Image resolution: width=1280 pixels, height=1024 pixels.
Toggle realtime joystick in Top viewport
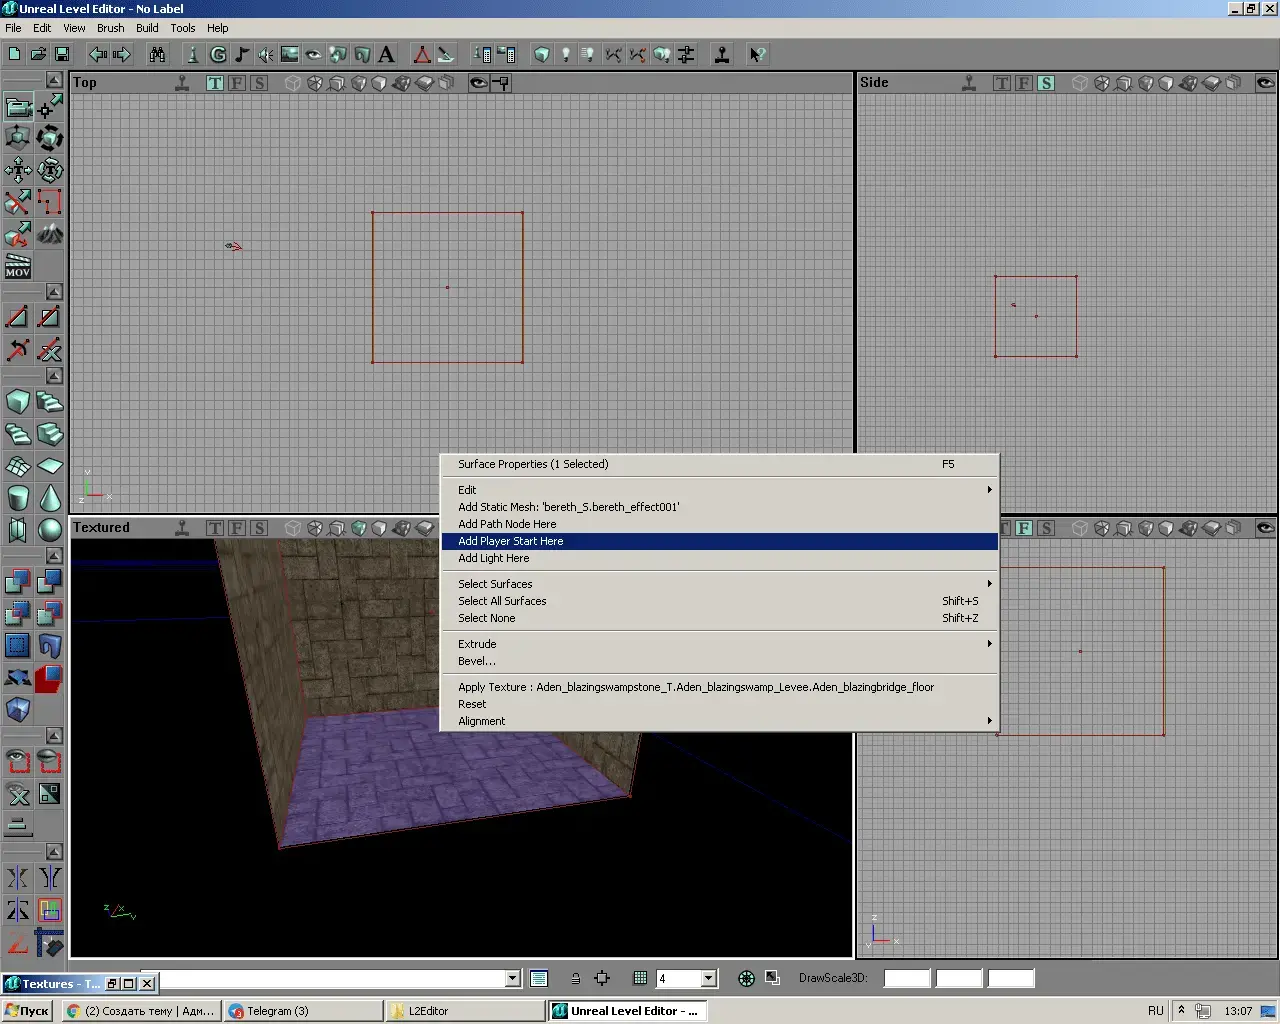182,83
